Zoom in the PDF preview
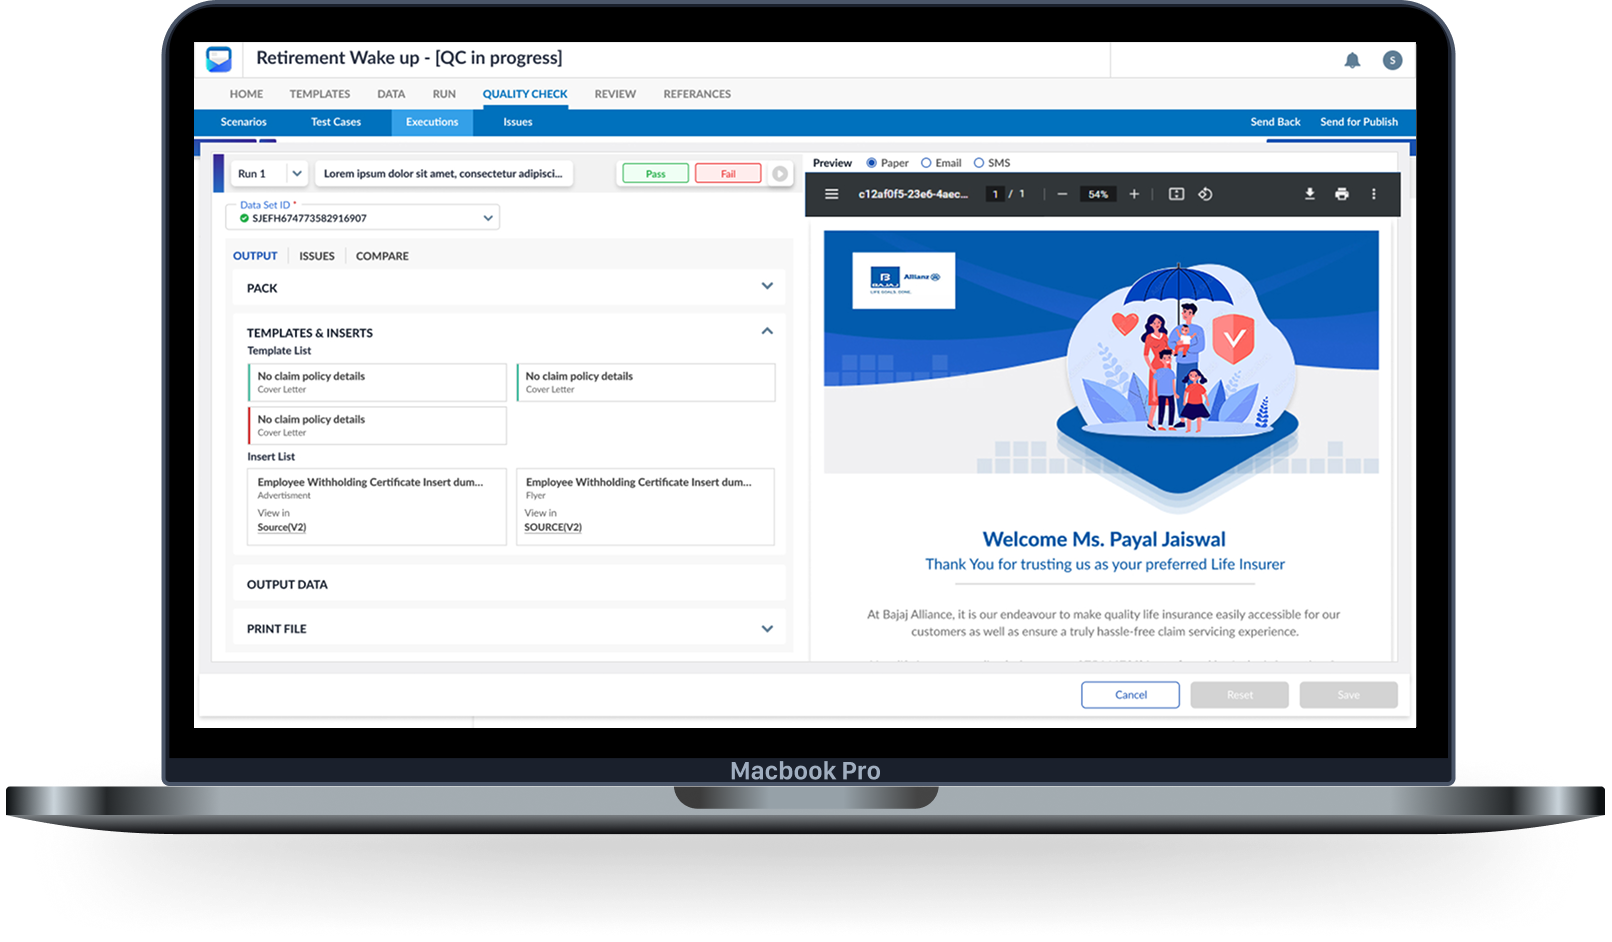This screenshot has width=1612, height=942. click(x=1134, y=194)
